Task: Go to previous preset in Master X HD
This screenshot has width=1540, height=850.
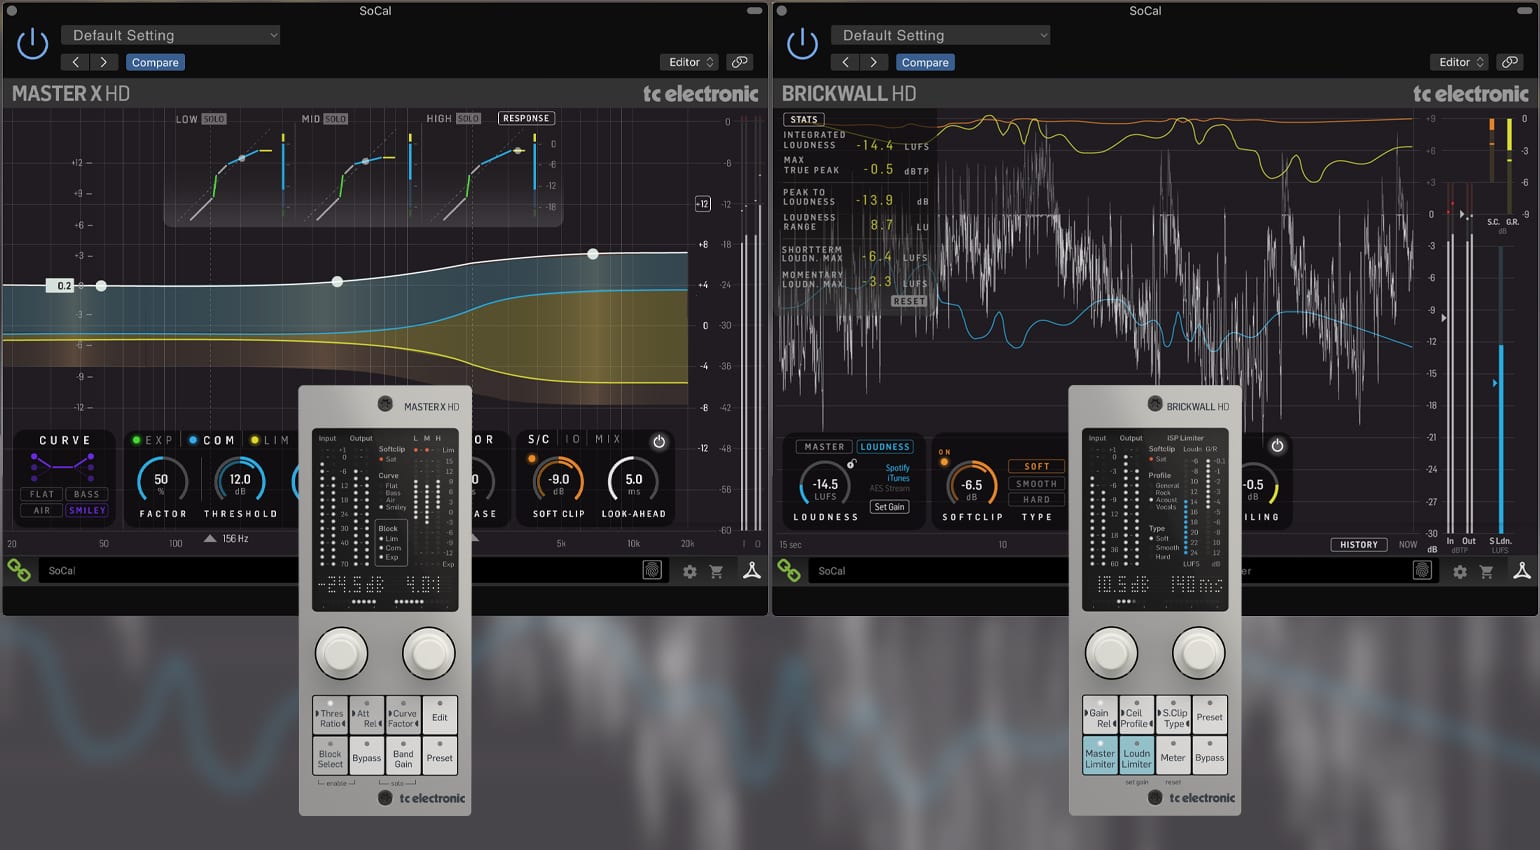Action: [76, 62]
